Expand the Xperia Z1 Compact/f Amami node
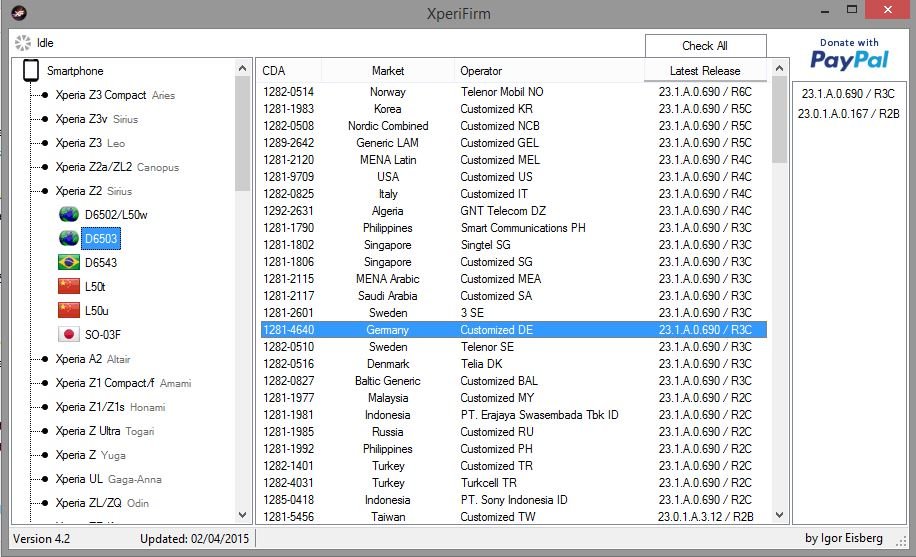 44,383
